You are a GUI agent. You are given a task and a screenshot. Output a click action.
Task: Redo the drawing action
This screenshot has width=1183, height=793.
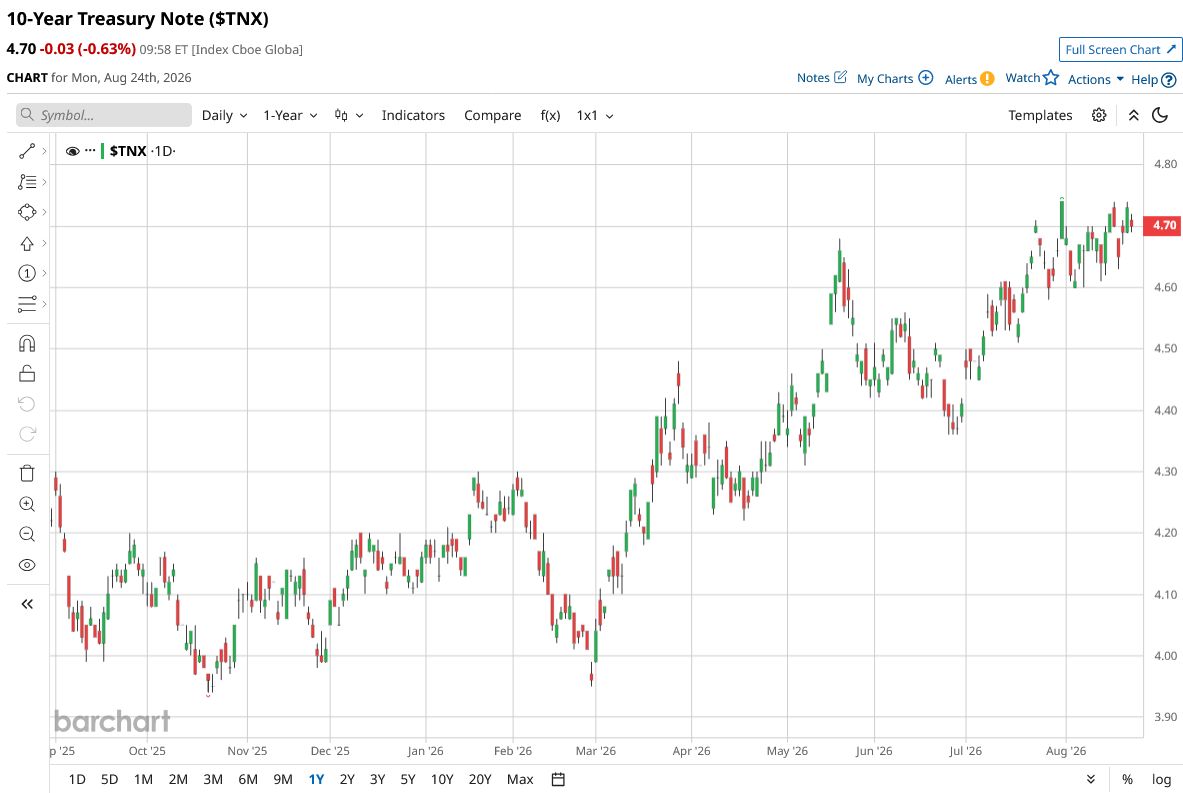click(x=26, y=434)
